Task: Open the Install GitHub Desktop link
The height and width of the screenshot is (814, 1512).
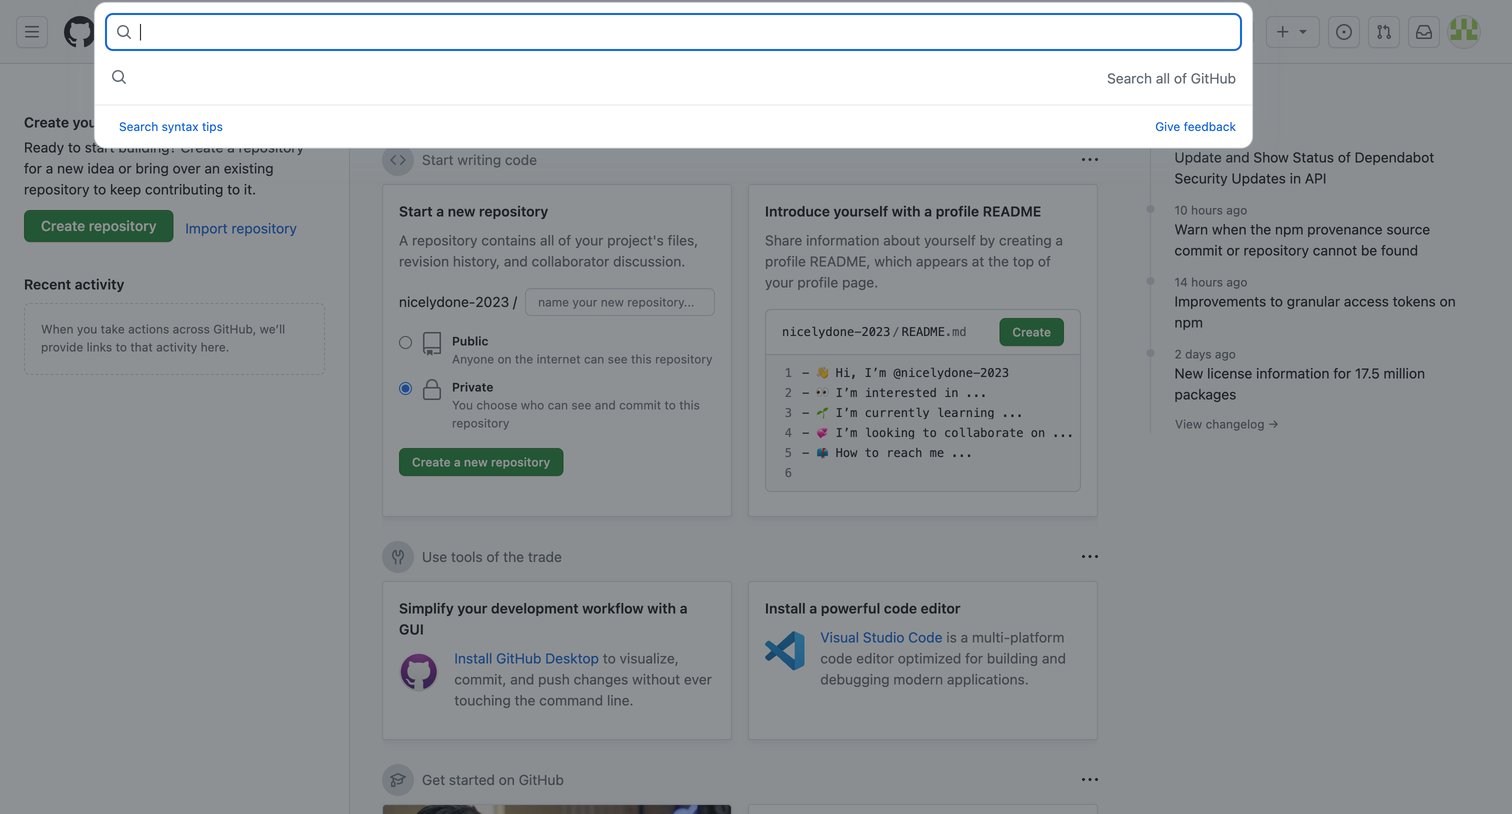Action: (x=526, y=659)
